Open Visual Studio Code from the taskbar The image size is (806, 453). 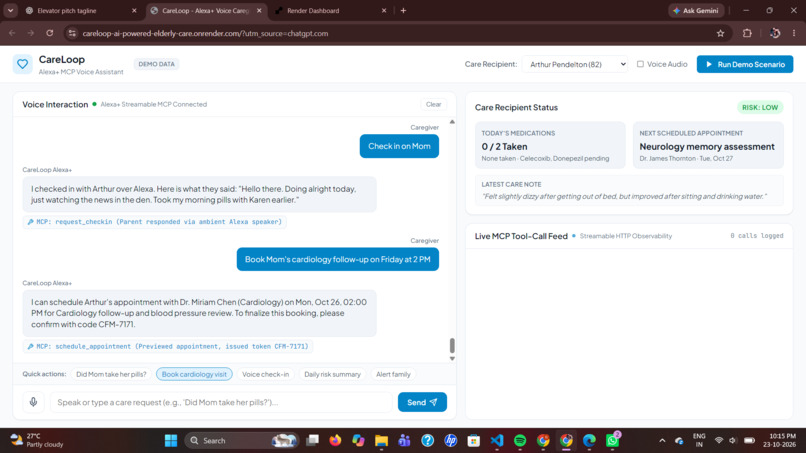pos(497,441)
